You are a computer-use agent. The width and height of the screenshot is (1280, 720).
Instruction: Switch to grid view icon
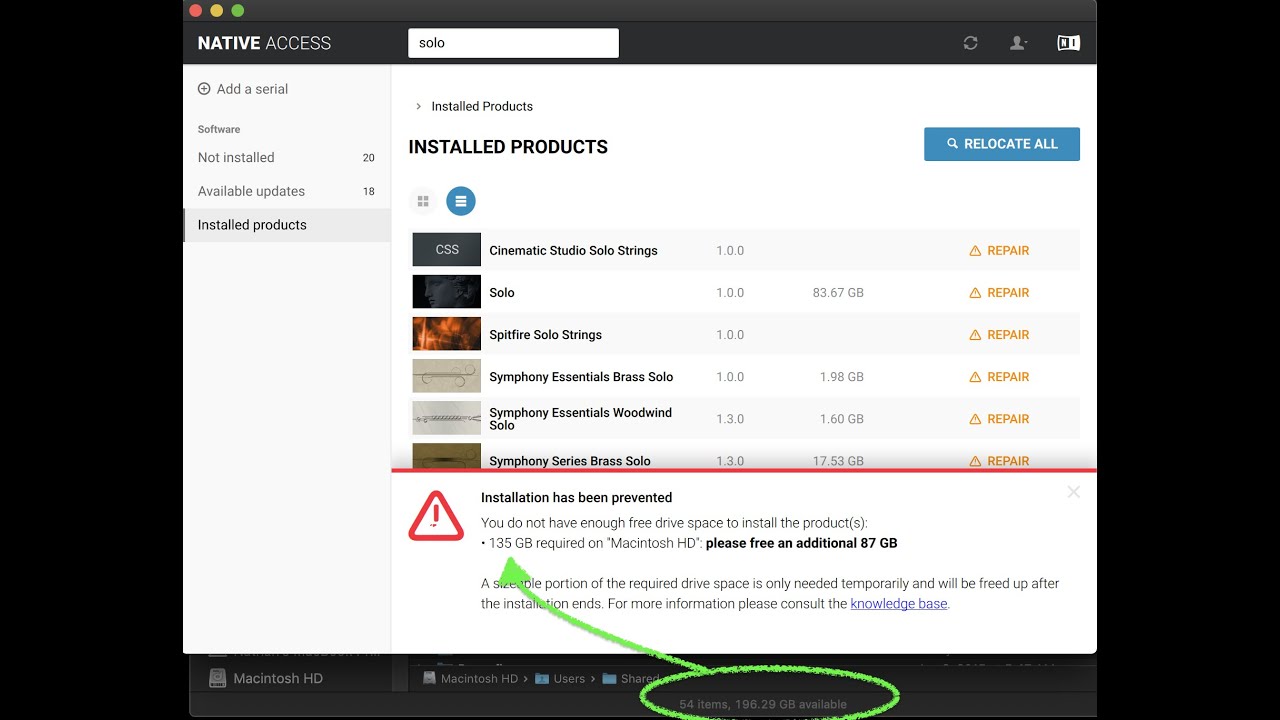pos(423,201)
